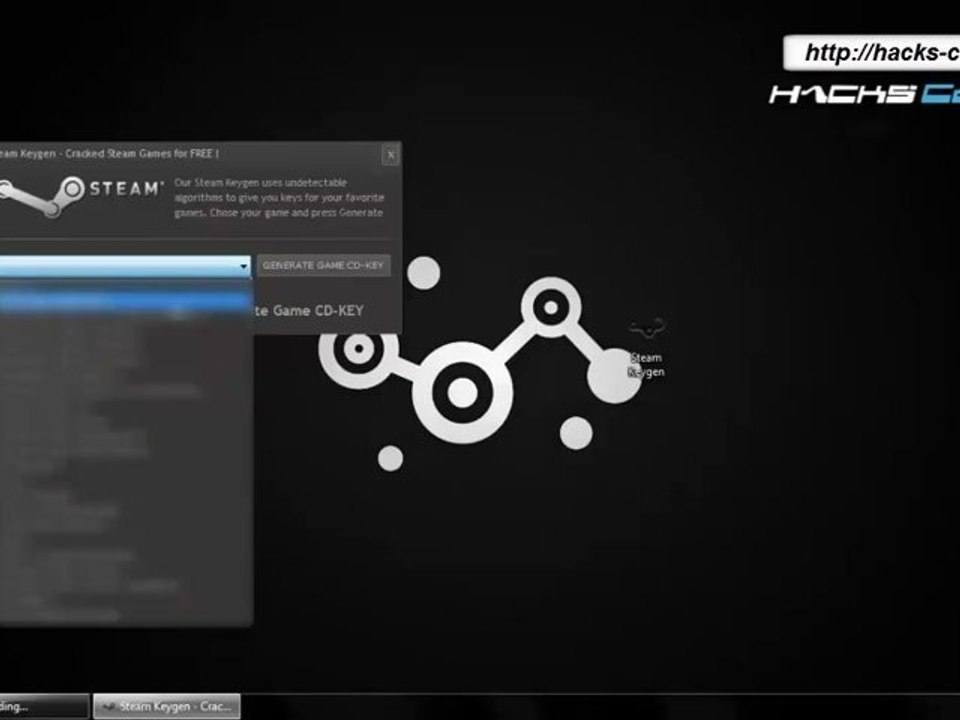The width and height of the screenshot is (960, 720).
Task: Click the keygen description text starting 'Our Steam Keygen uses'
Action: click(279, 198)
